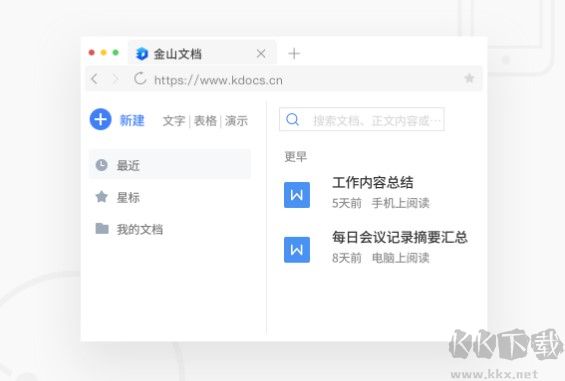The image size is (565, 381).
Task: Open the 工作内容总结 document
Action: 373,182
